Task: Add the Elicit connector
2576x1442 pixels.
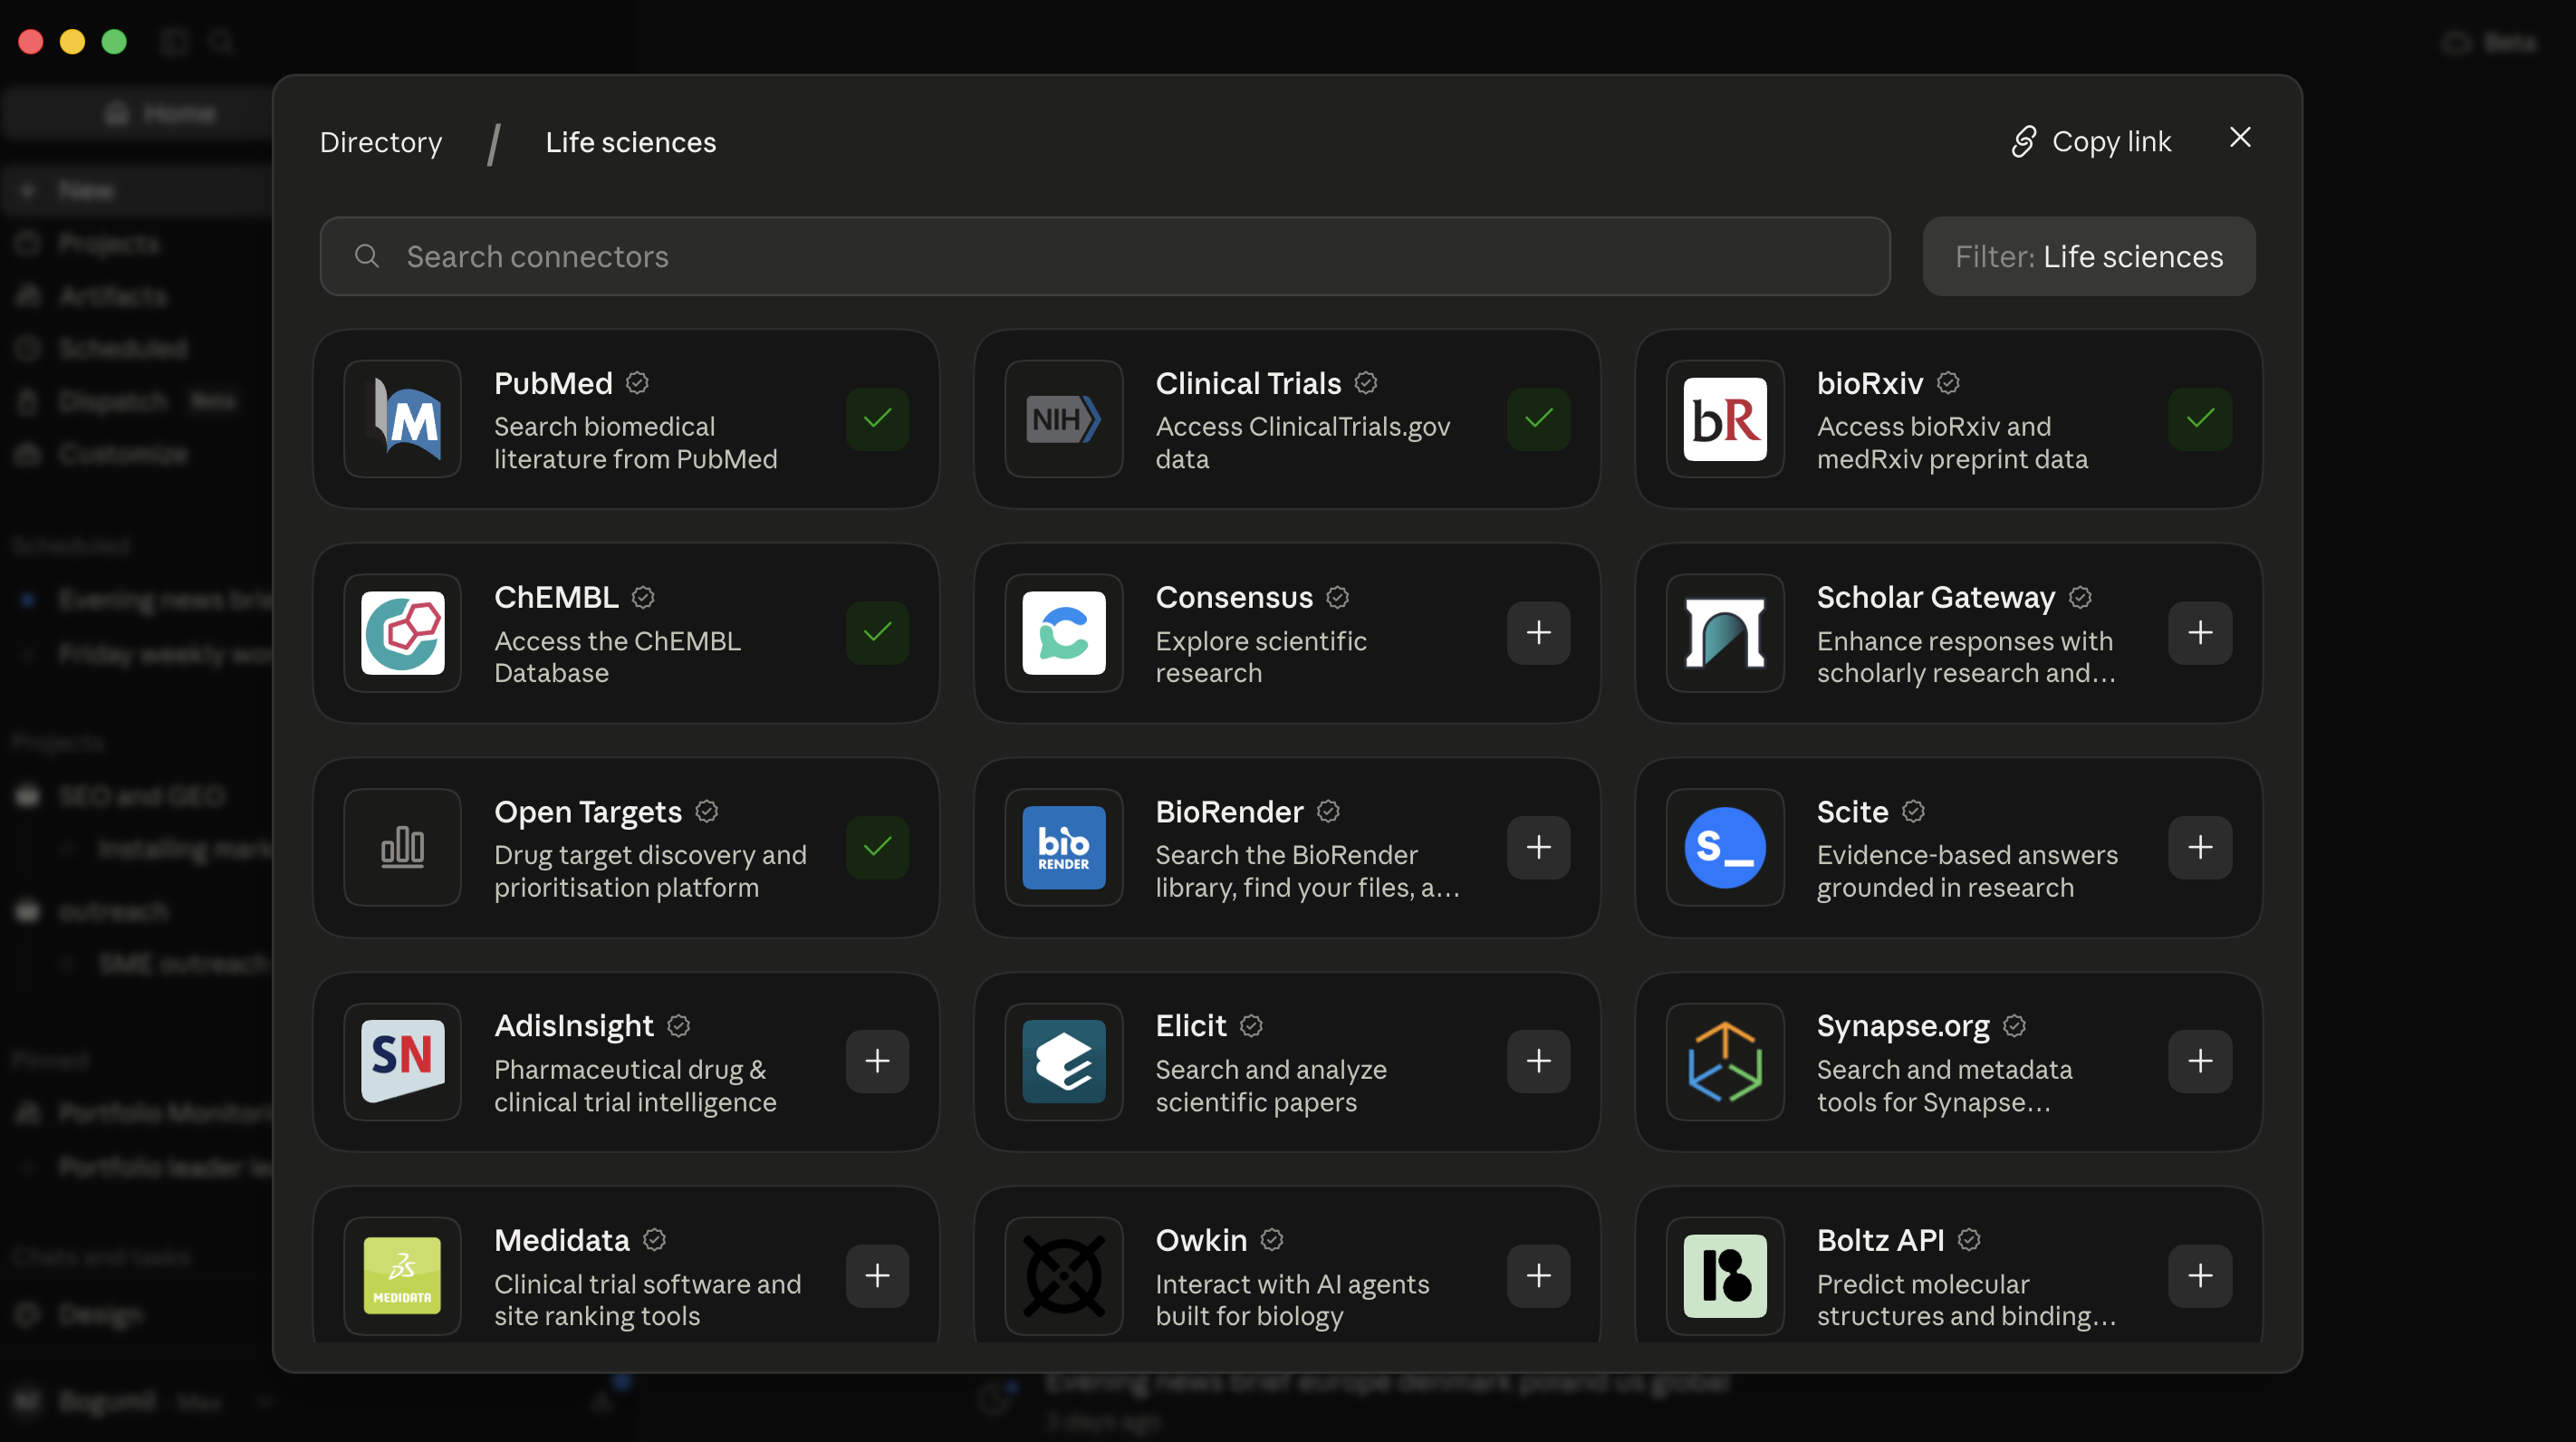Action: click(x=1539, y=1062)
